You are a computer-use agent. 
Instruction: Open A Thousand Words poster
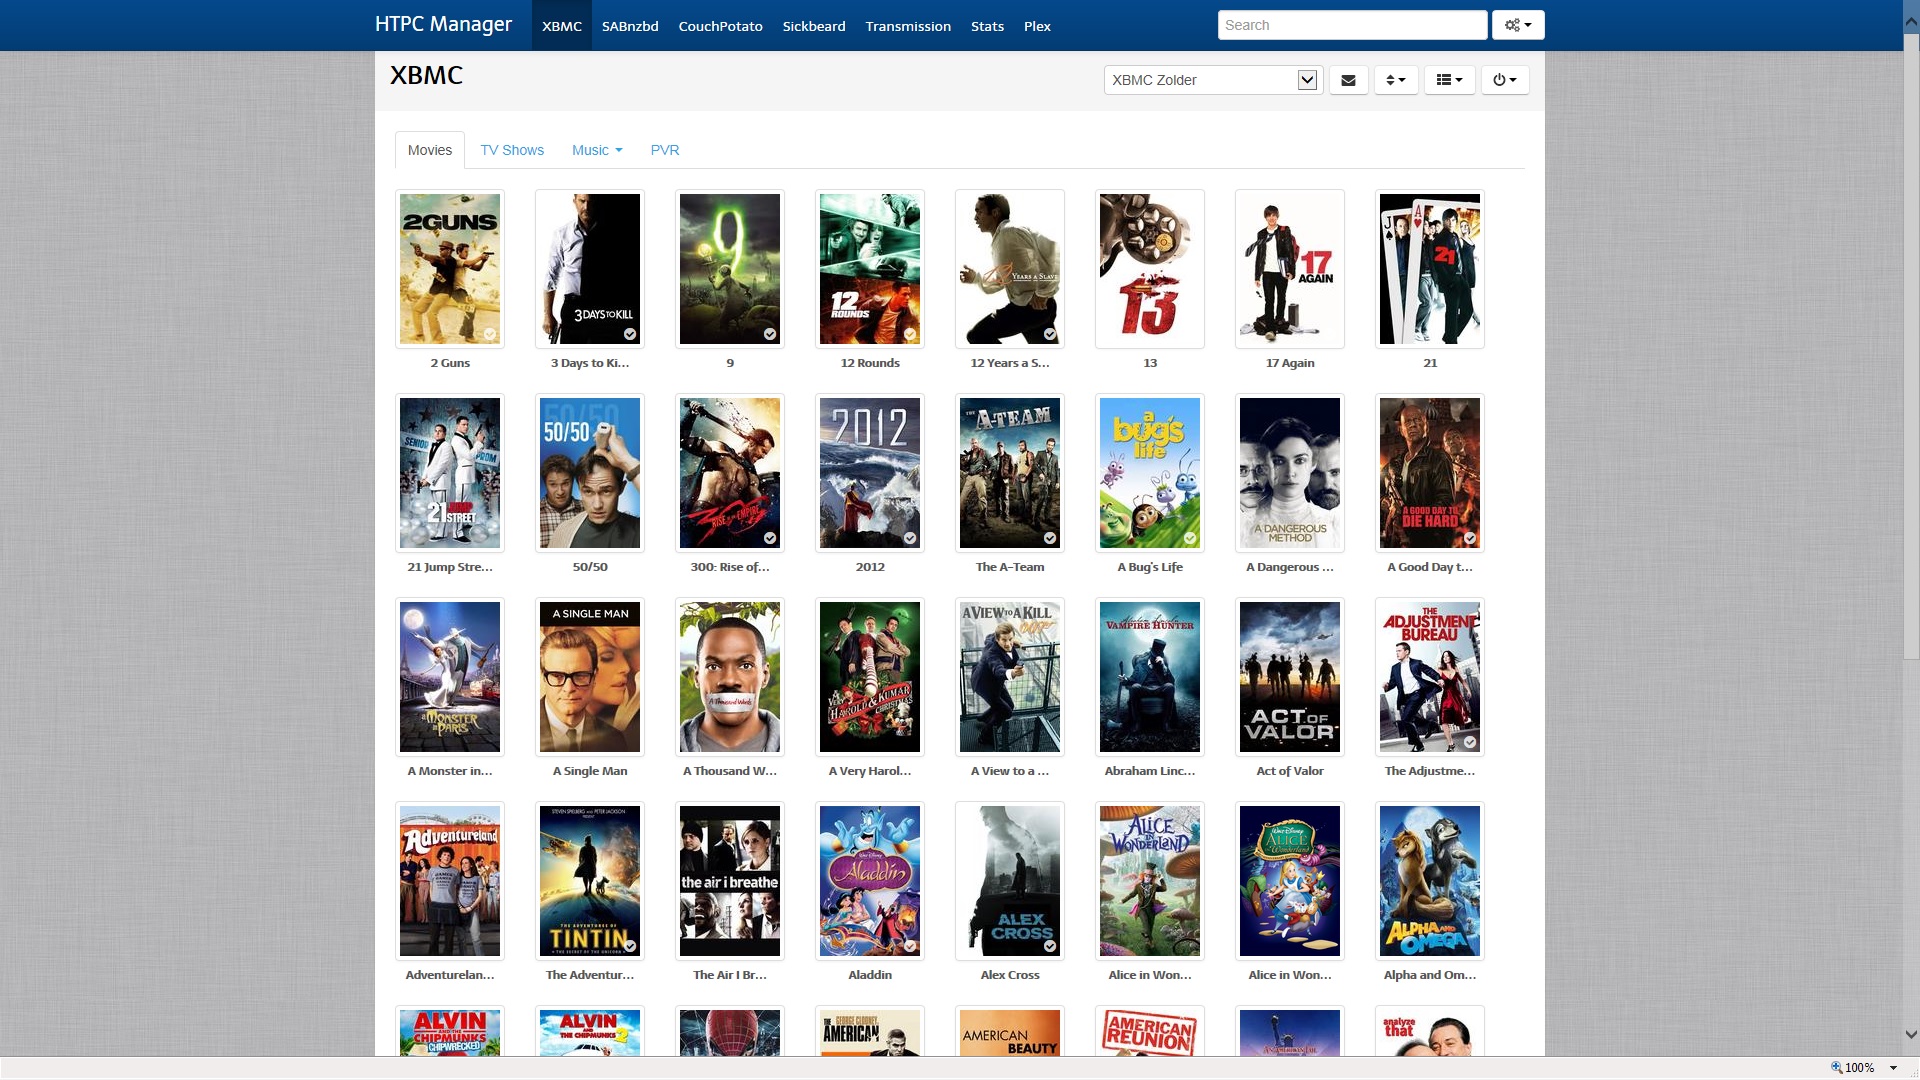coord(730,677)
